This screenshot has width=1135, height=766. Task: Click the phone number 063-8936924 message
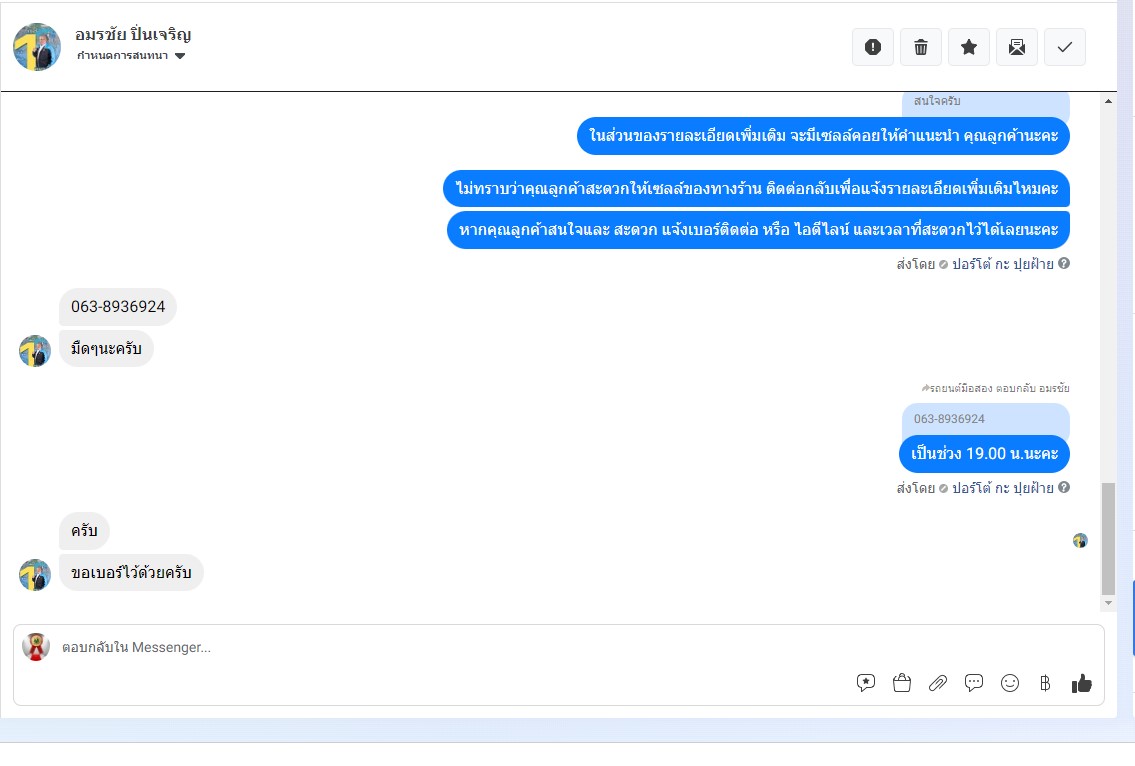click(118, 306)
